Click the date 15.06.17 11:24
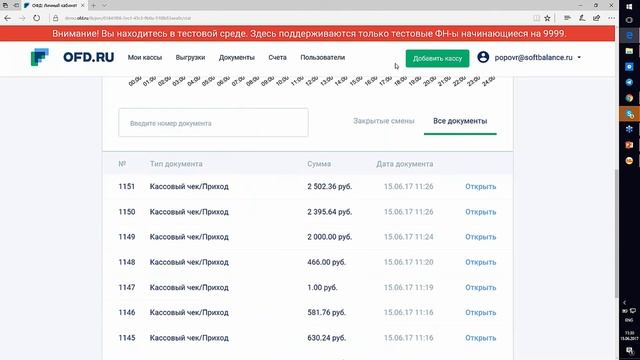Viewport: 640px width, 360px height. pos(409,237)
